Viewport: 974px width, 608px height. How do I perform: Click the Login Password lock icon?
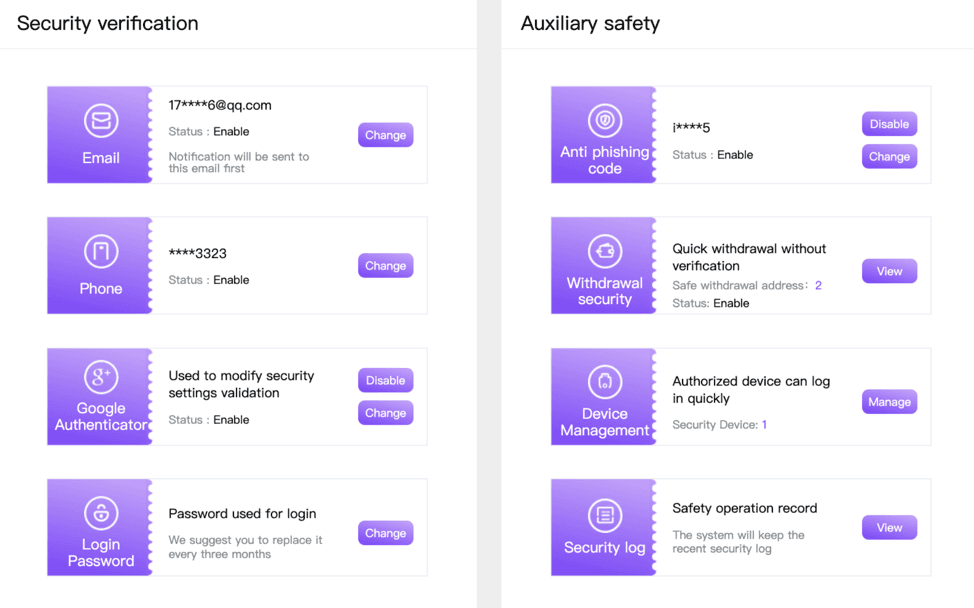(101, 513)
